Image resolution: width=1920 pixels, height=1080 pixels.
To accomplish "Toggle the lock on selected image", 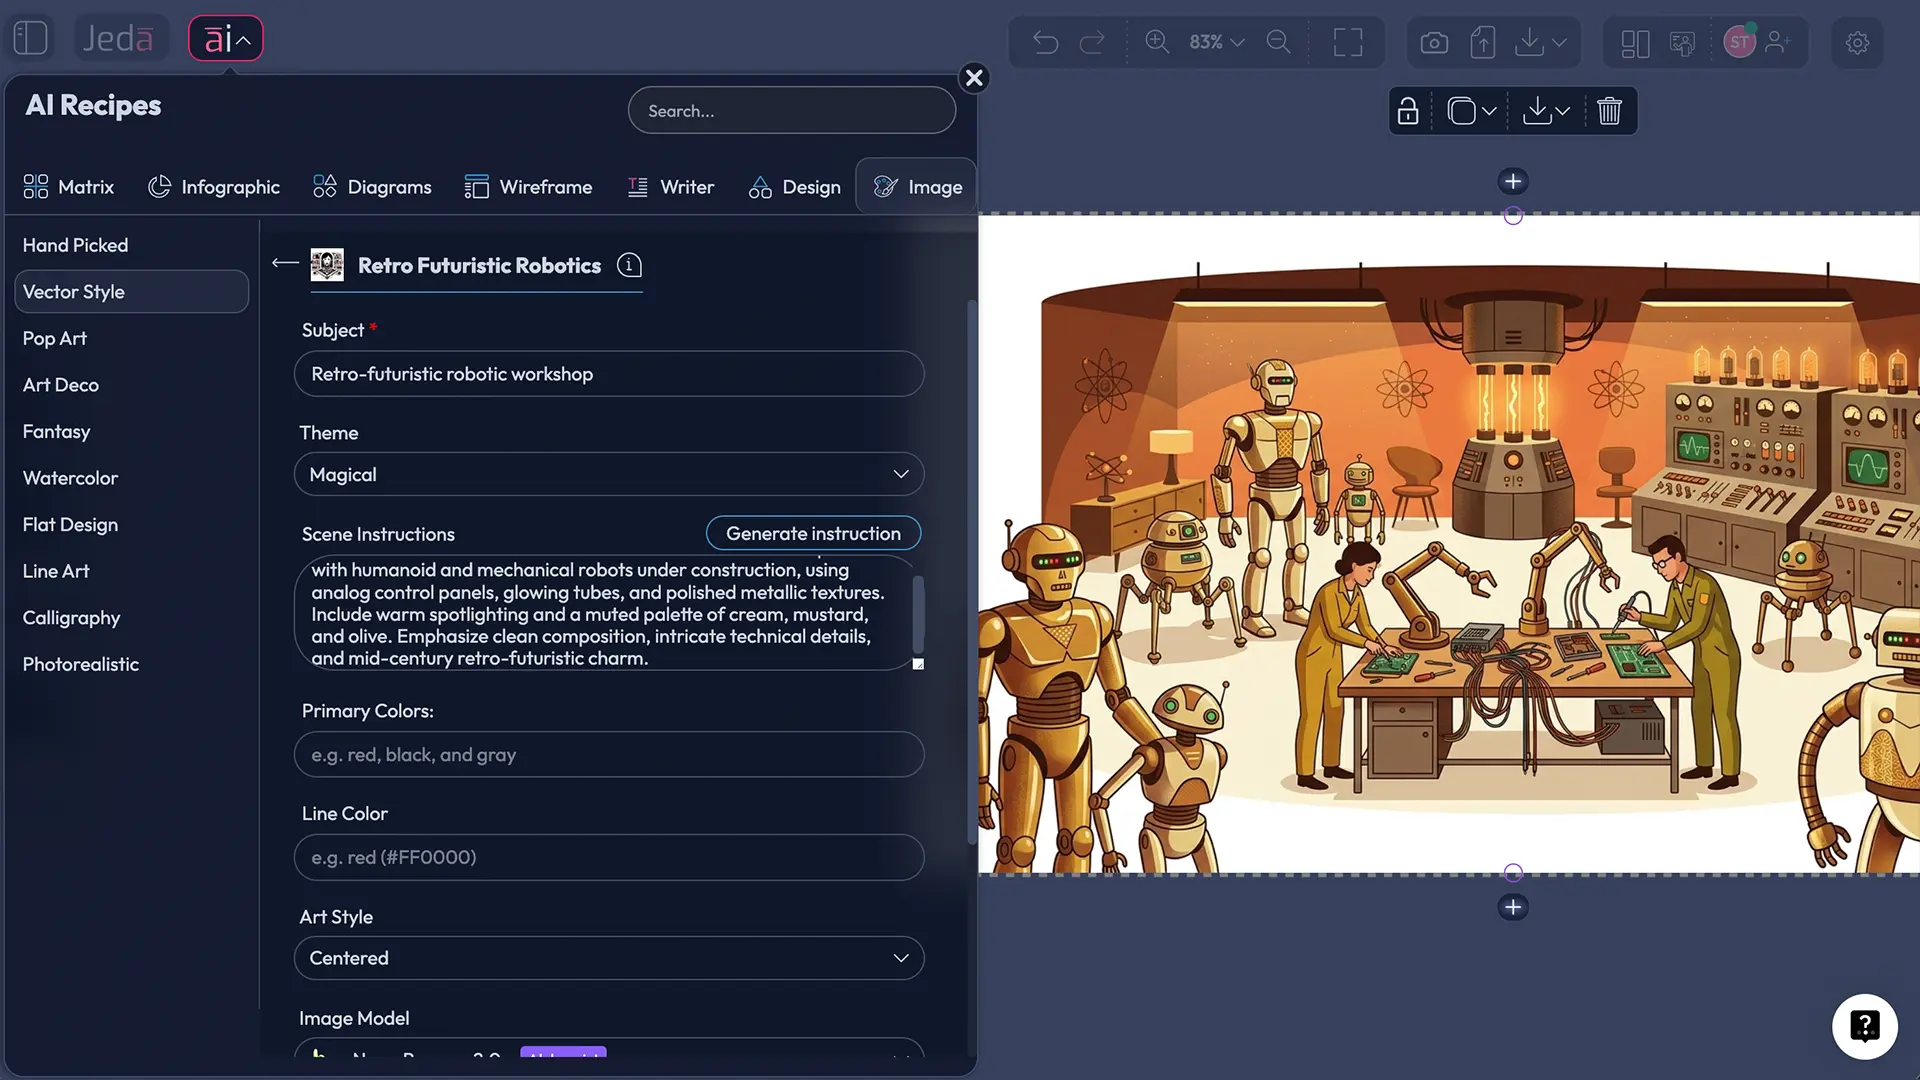I will [x=1408, y=111].
